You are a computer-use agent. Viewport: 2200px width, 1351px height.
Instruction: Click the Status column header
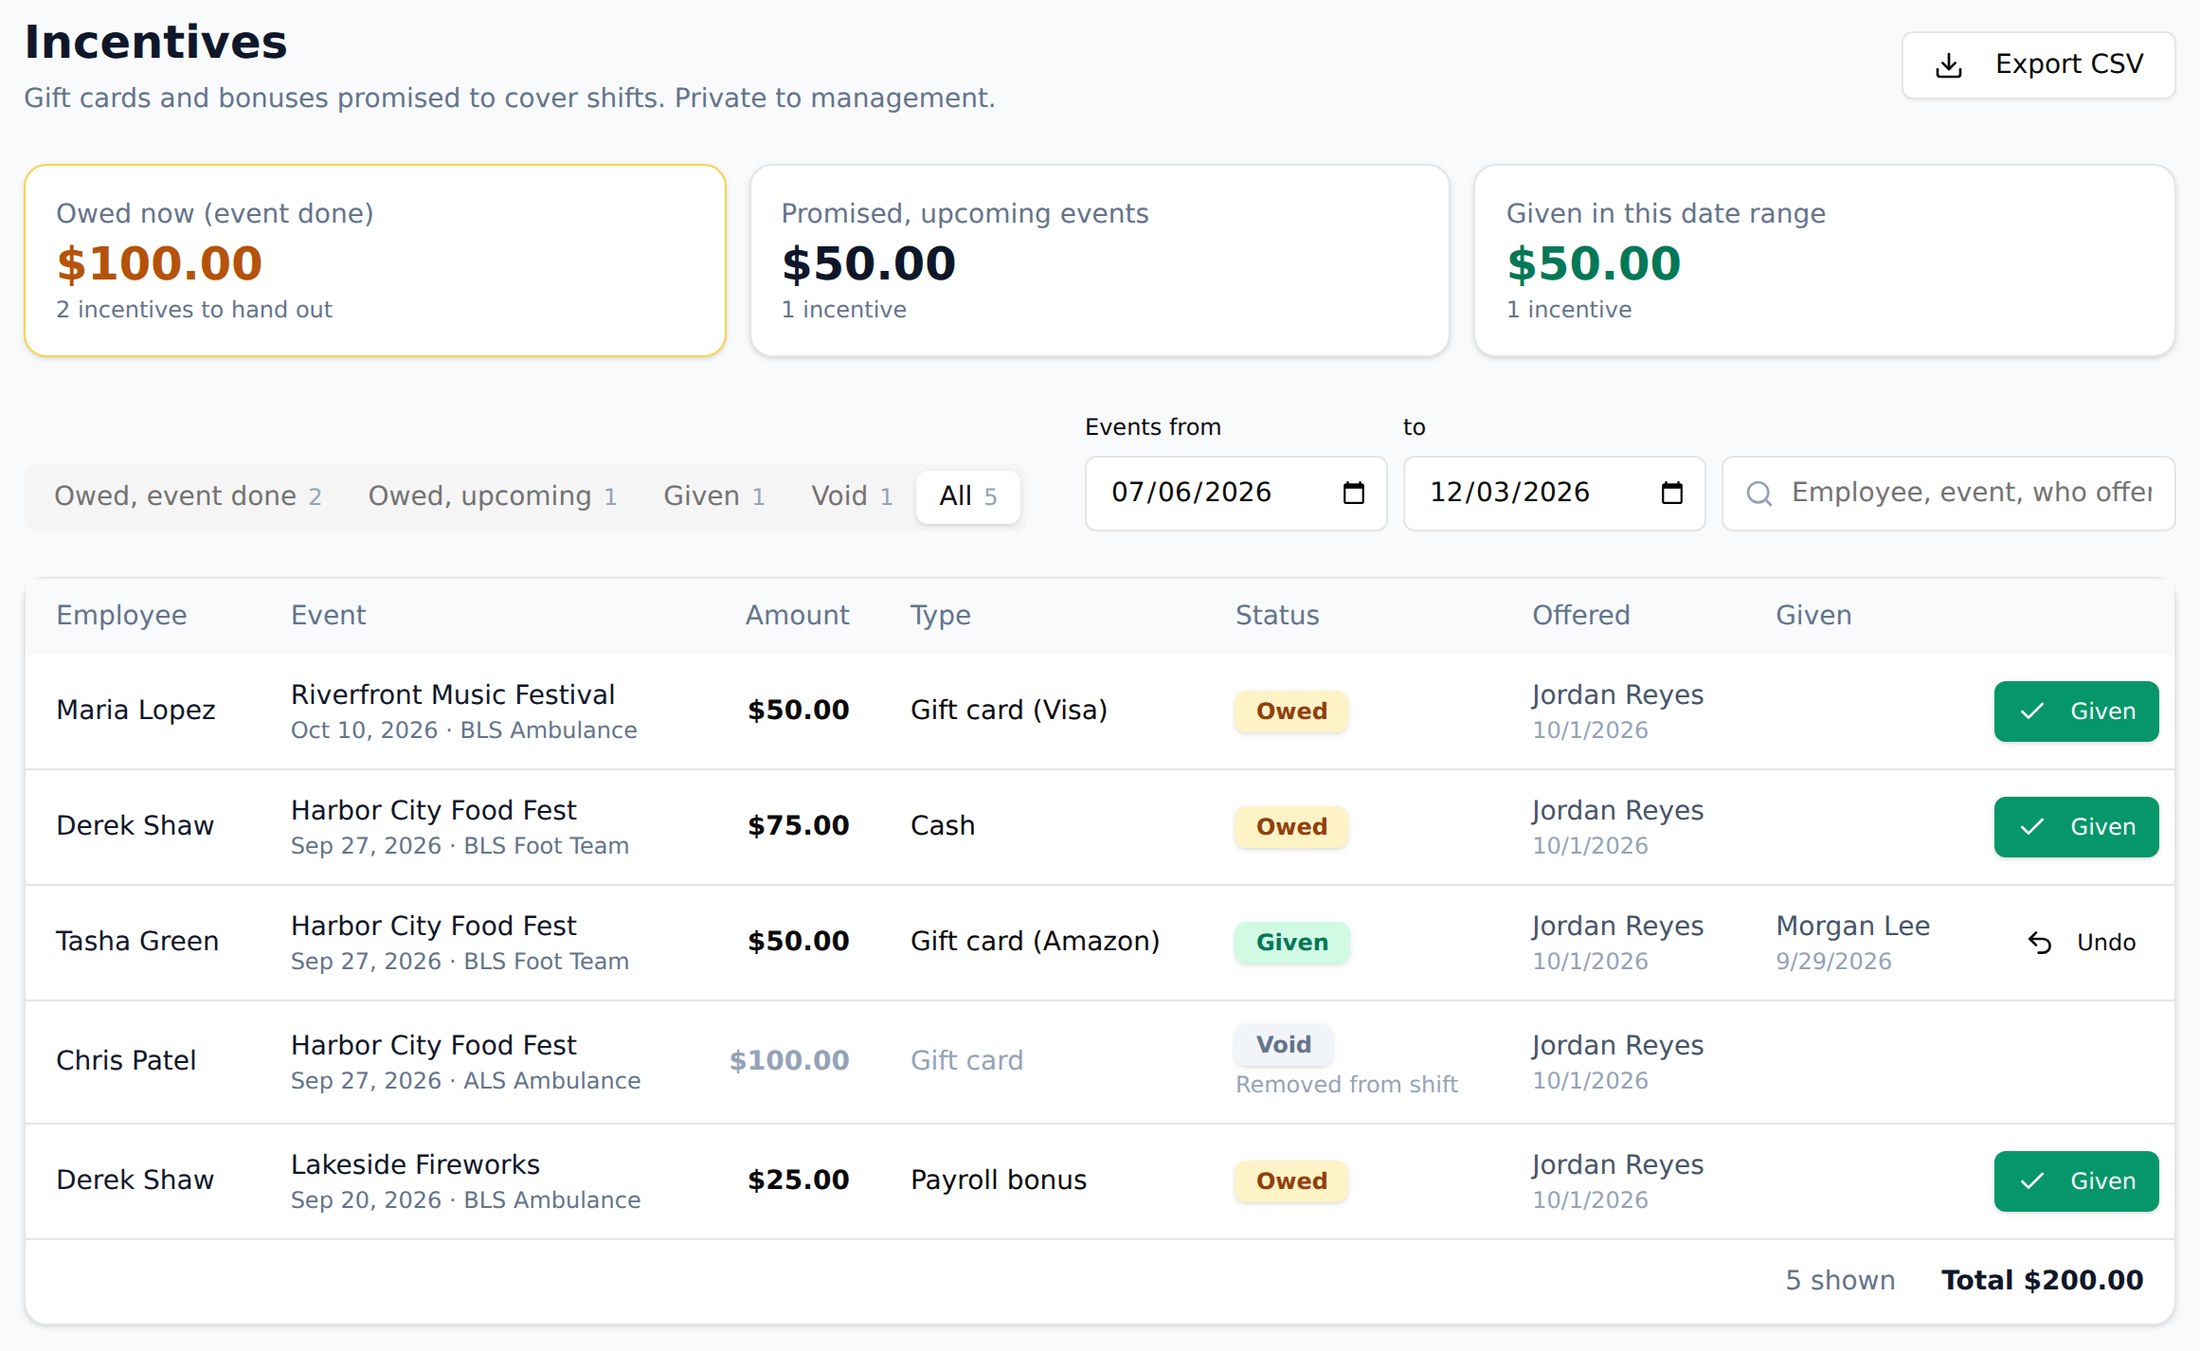coord(1277,615)
